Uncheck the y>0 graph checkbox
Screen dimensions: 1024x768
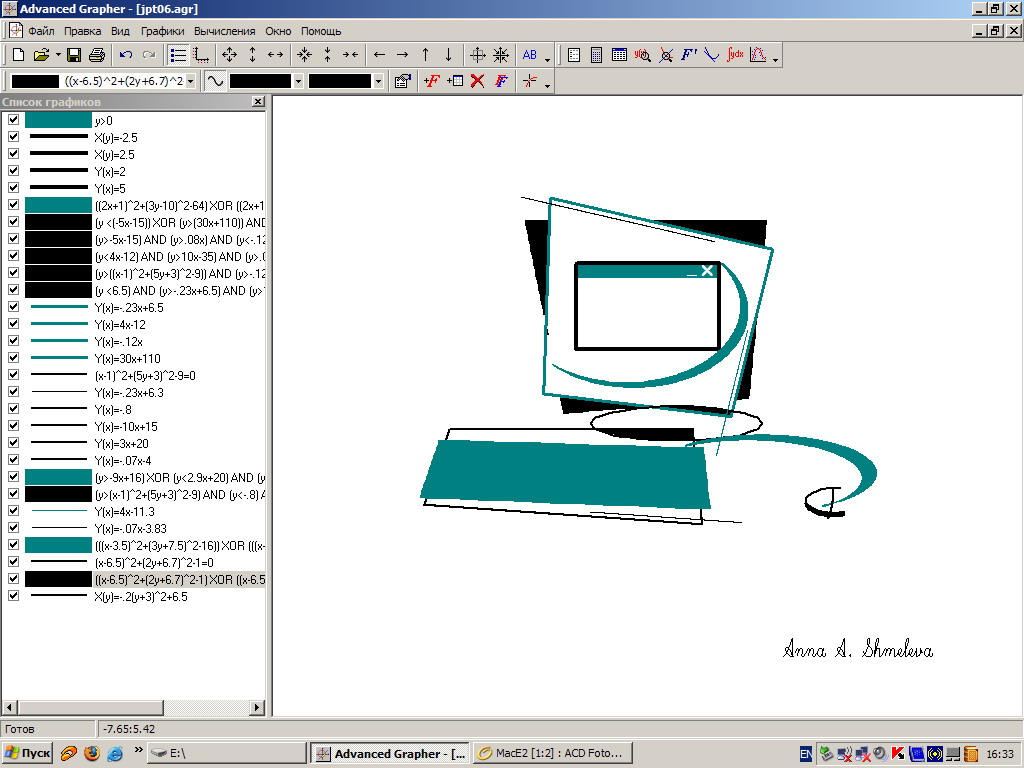pos(13,121)
